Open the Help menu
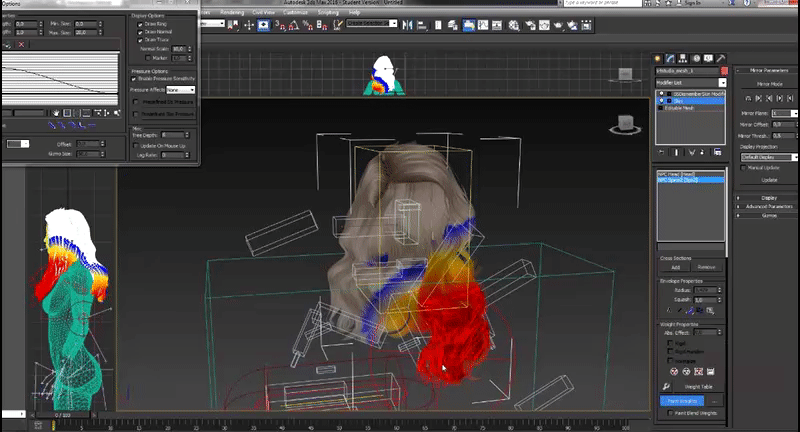Image resolution: width=800 pixels, height=432 pixels. (x=355, y=12)
